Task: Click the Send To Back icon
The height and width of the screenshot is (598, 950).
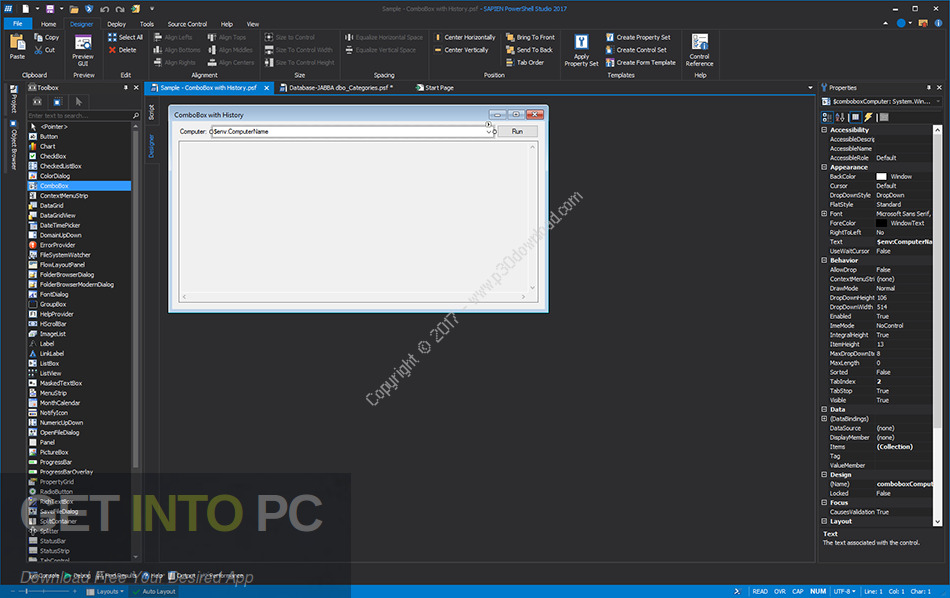Action: pyautogui.click(x=510, y=50)
